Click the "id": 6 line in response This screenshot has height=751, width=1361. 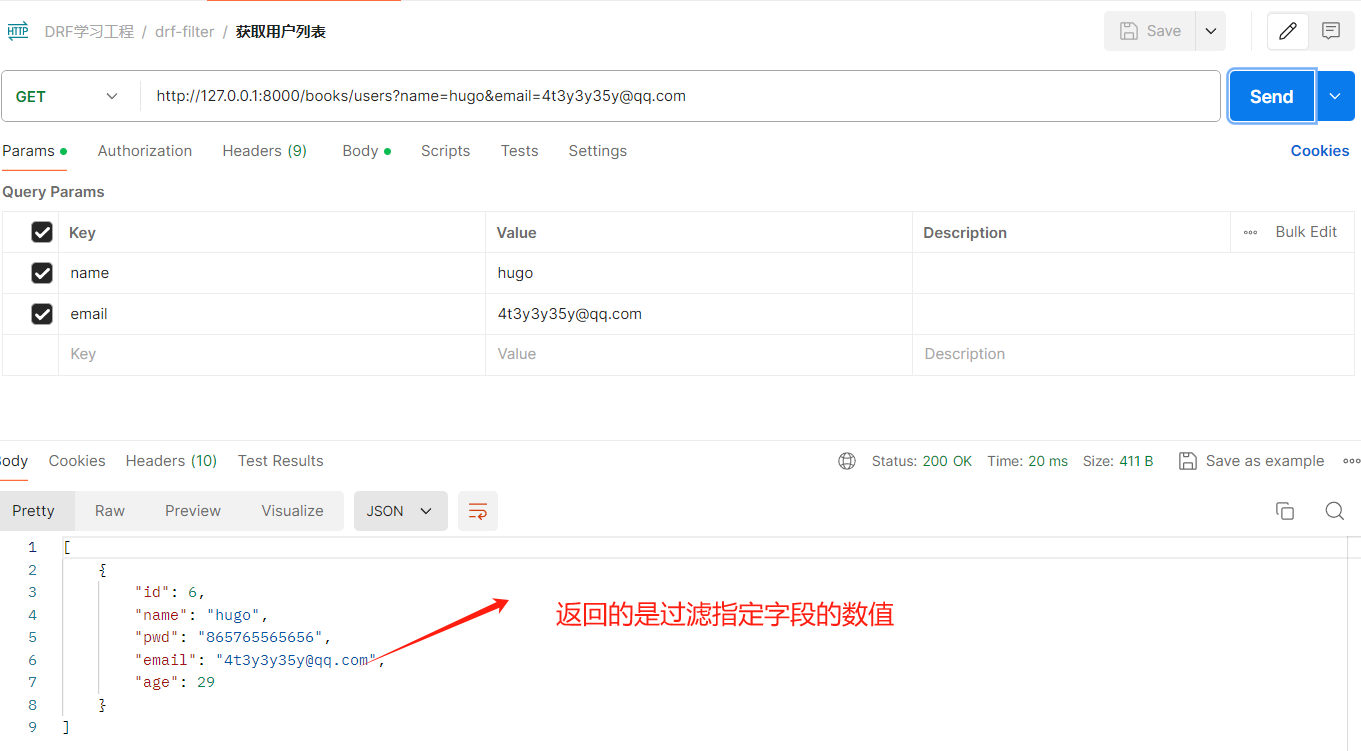170,592
